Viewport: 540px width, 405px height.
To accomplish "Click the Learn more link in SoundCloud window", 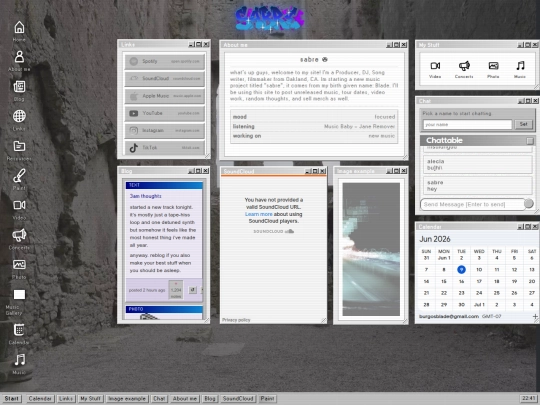I will point(258,214).
